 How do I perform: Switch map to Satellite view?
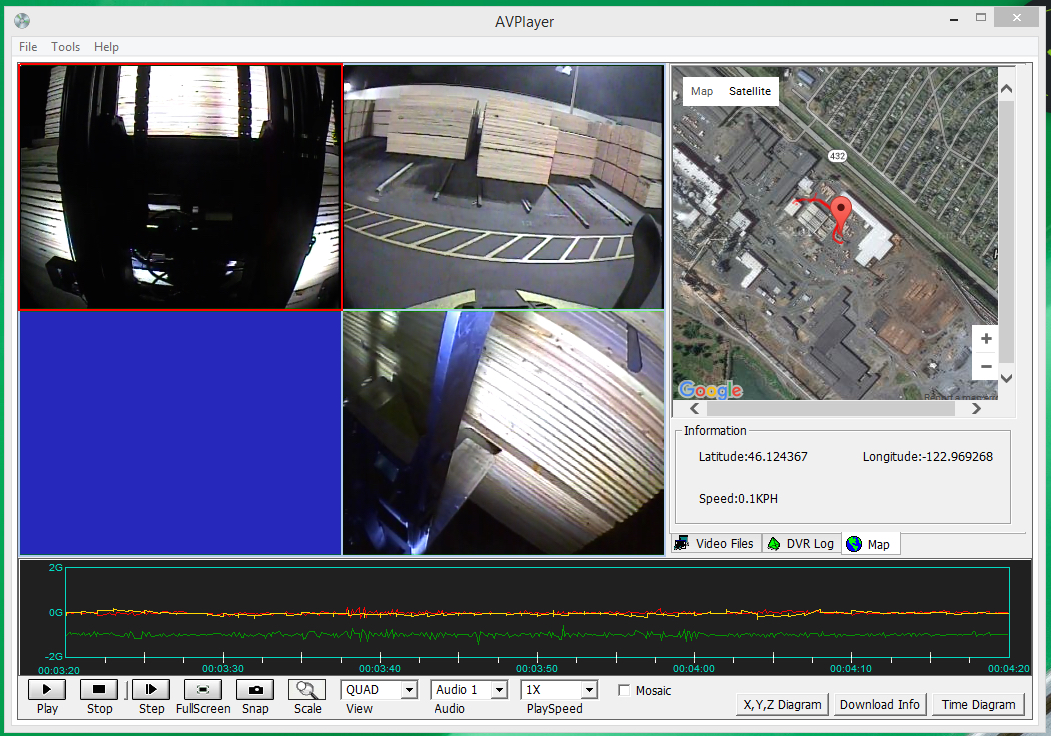(x=749, y=91)
